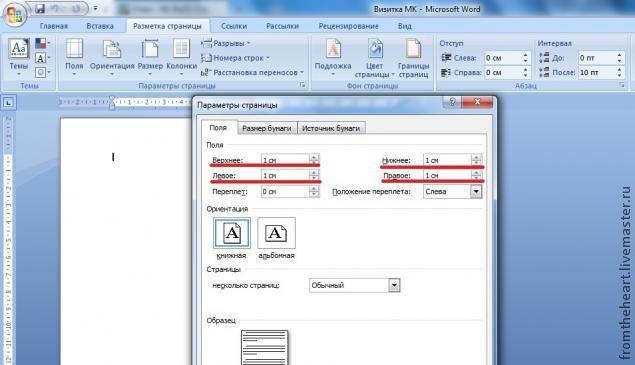This screenshot has width=635, height=365.
Task: Click Расстановка переносов button
Action: coord(252,73)
